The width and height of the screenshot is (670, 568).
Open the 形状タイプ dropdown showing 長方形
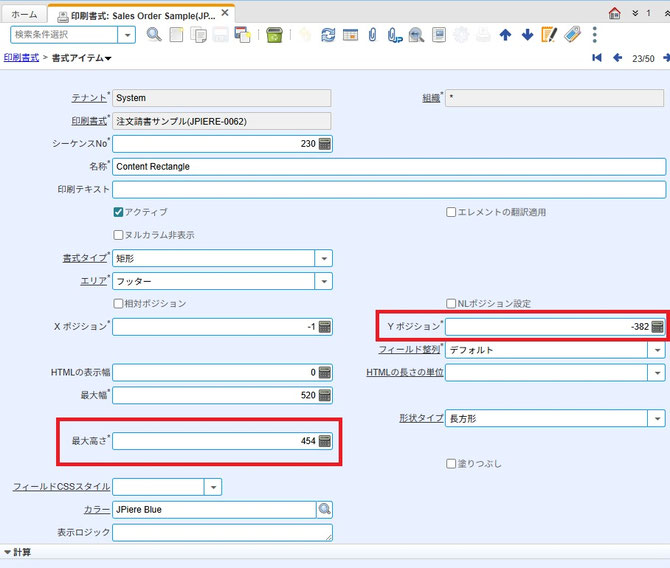coord(657,418)
